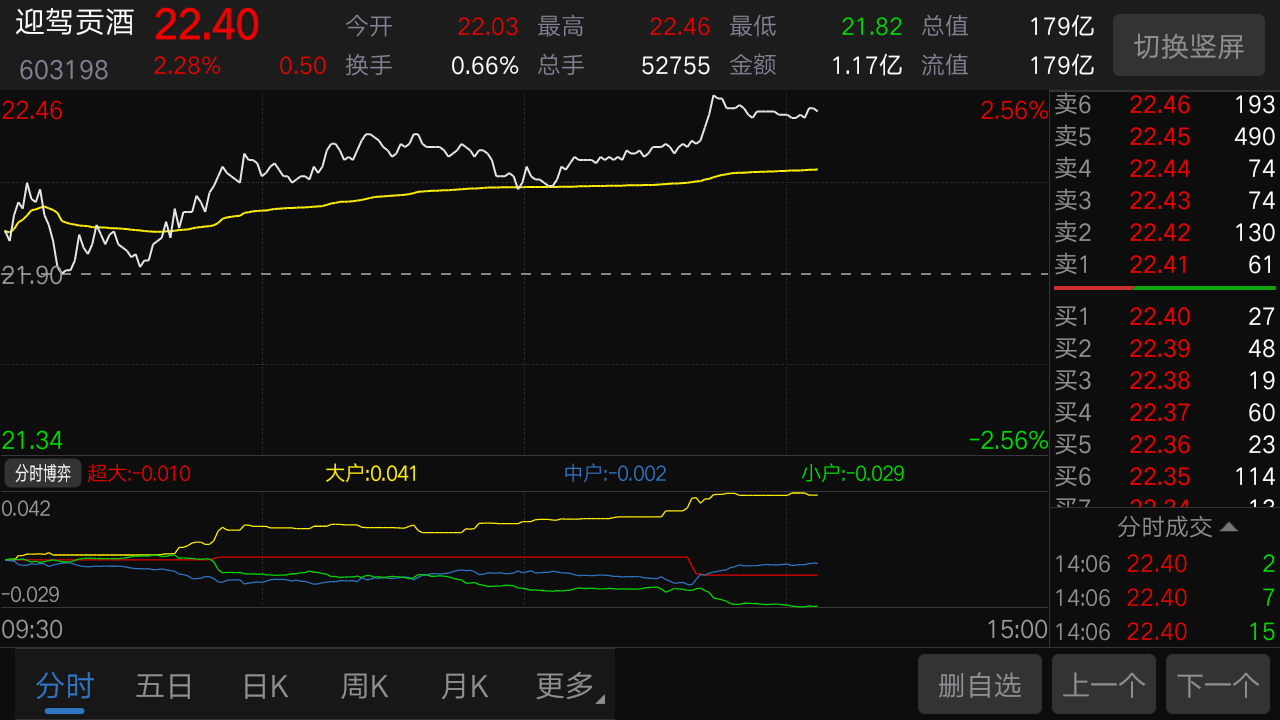Select the 买6 order row at 22.35
The height and width of the screenshot is (720, 1280).
point(1165,476)
